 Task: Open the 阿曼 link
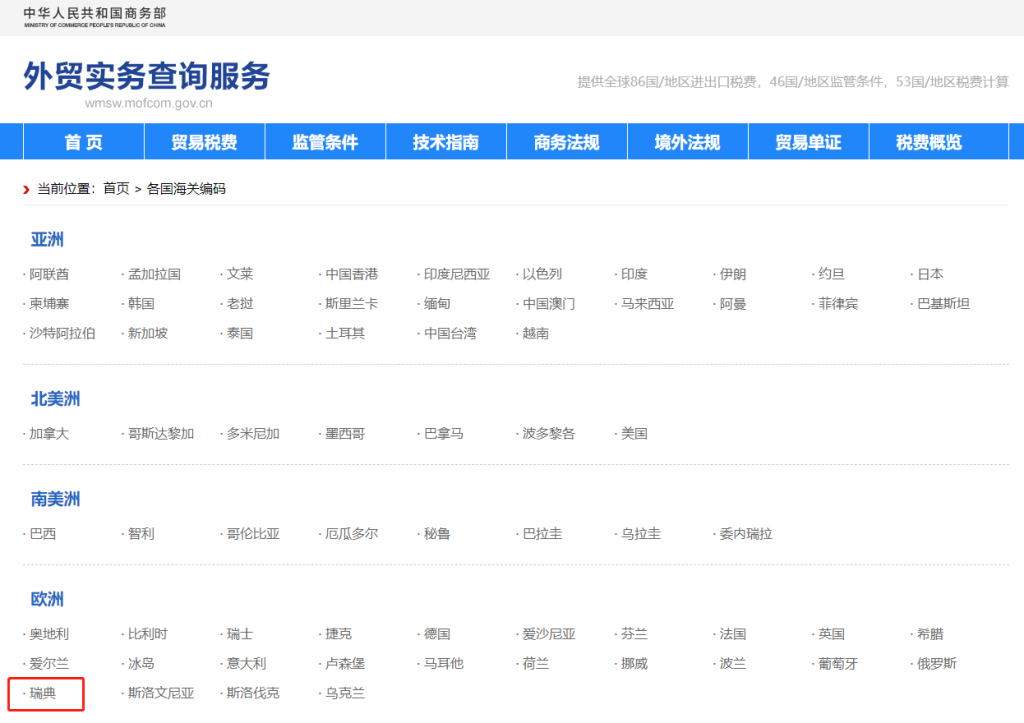[x=733, y=304]
